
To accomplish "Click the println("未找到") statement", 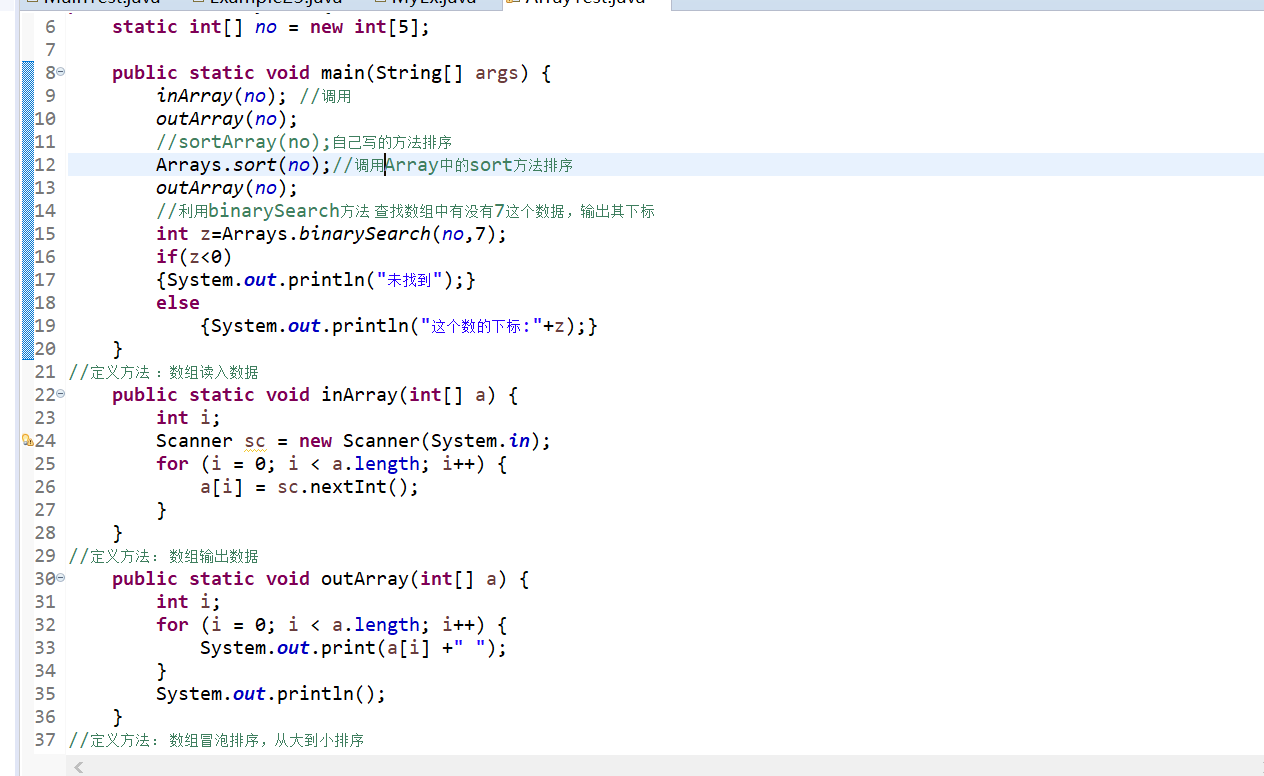I will (316, 280).
